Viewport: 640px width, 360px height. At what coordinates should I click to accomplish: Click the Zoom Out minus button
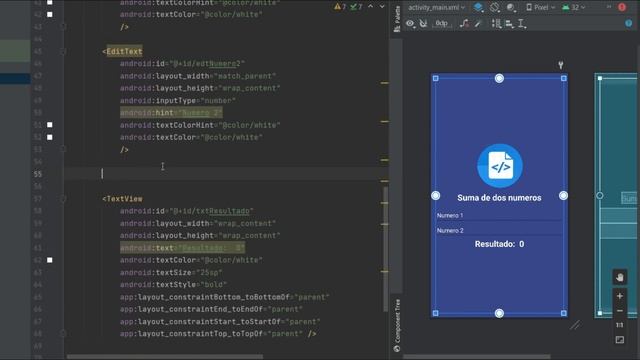[620, 311]
